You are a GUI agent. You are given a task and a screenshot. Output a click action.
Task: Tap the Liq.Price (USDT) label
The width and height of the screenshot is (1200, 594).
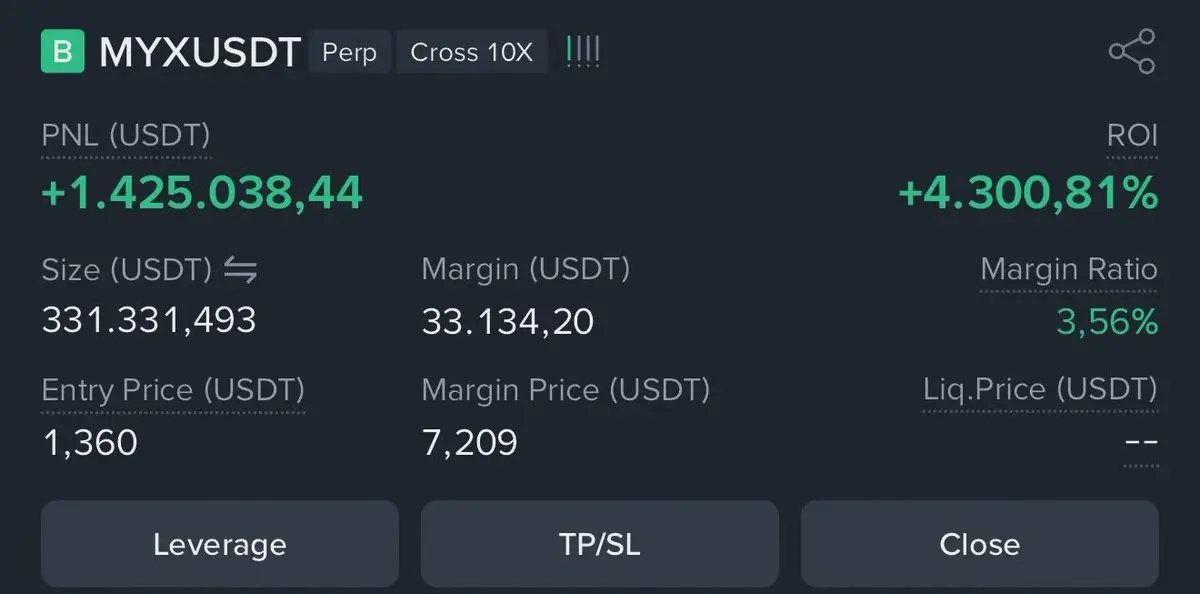[1040, 390]
